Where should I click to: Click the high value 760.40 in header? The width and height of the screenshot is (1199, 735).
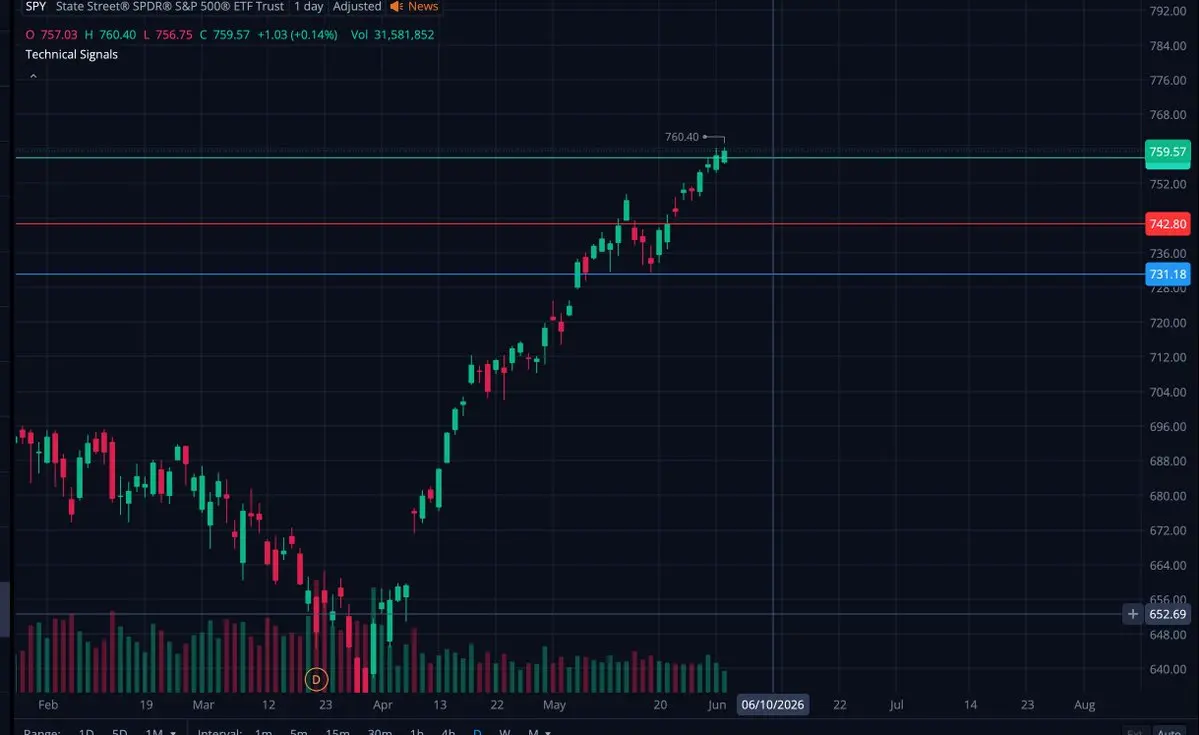point(118,34)
